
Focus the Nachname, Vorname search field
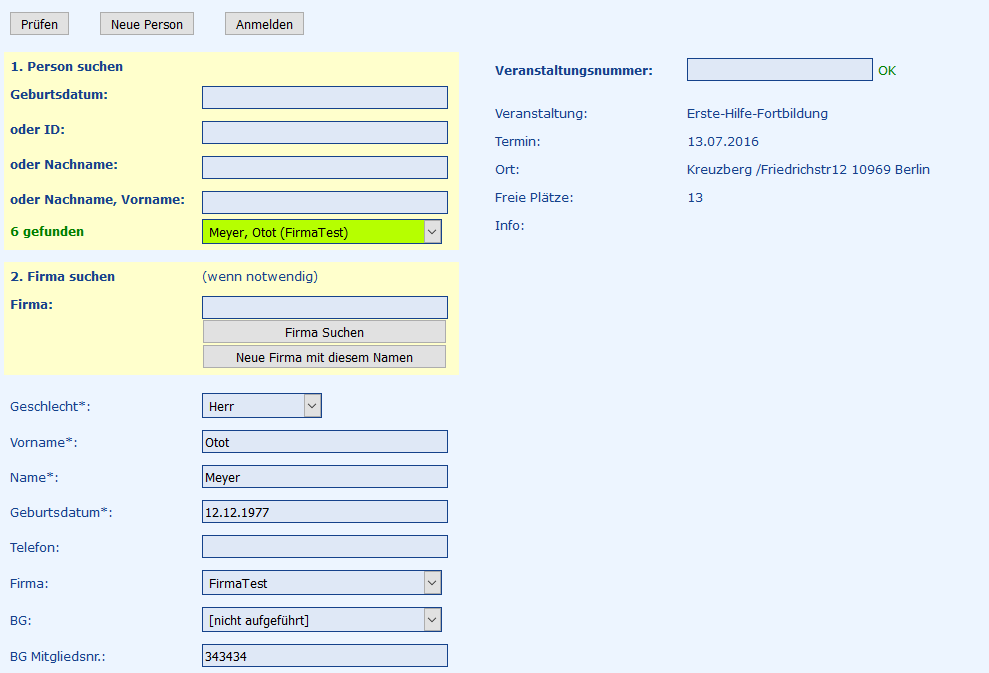click(x=324, y=202)
